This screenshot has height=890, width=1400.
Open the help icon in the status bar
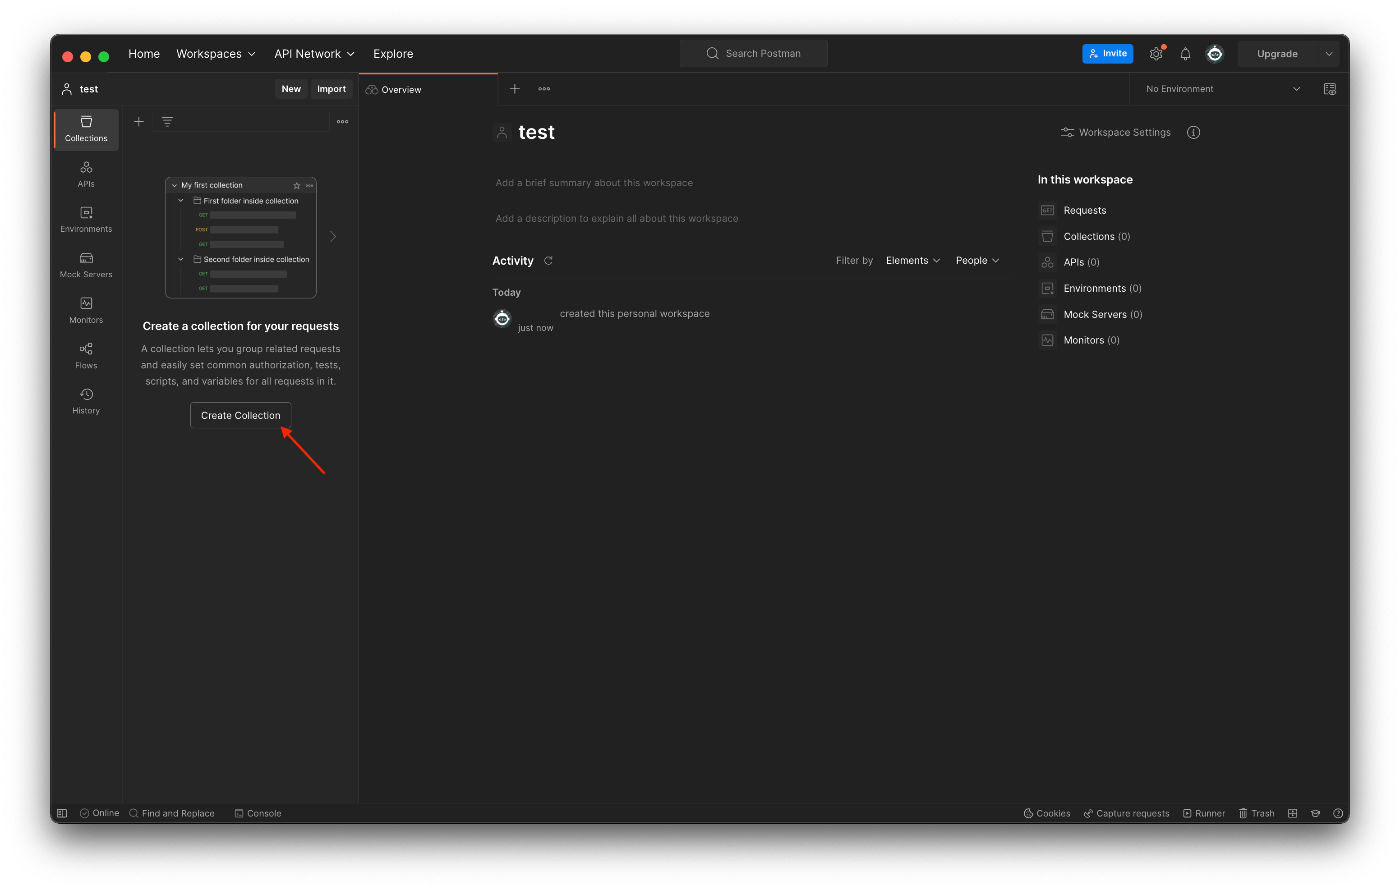click(x=1338, y=813)
